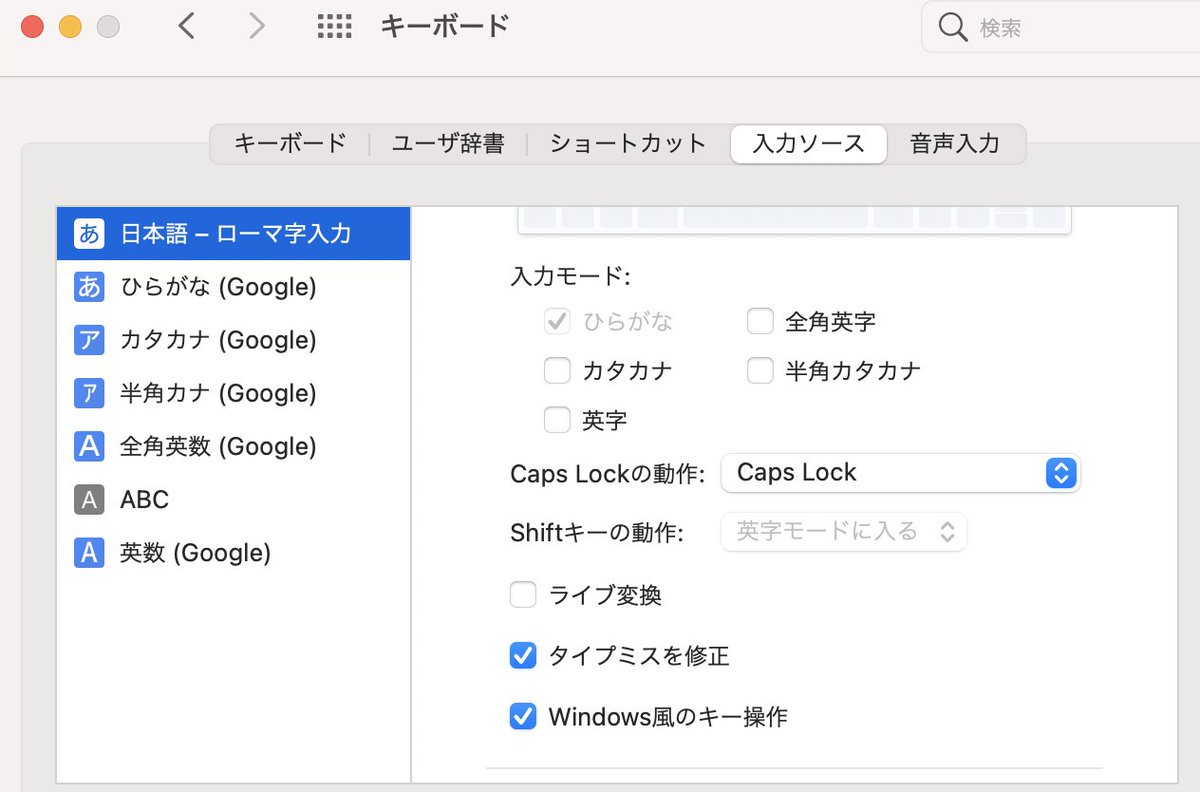Enable the 全角英字 input mode checkbox

760,321
